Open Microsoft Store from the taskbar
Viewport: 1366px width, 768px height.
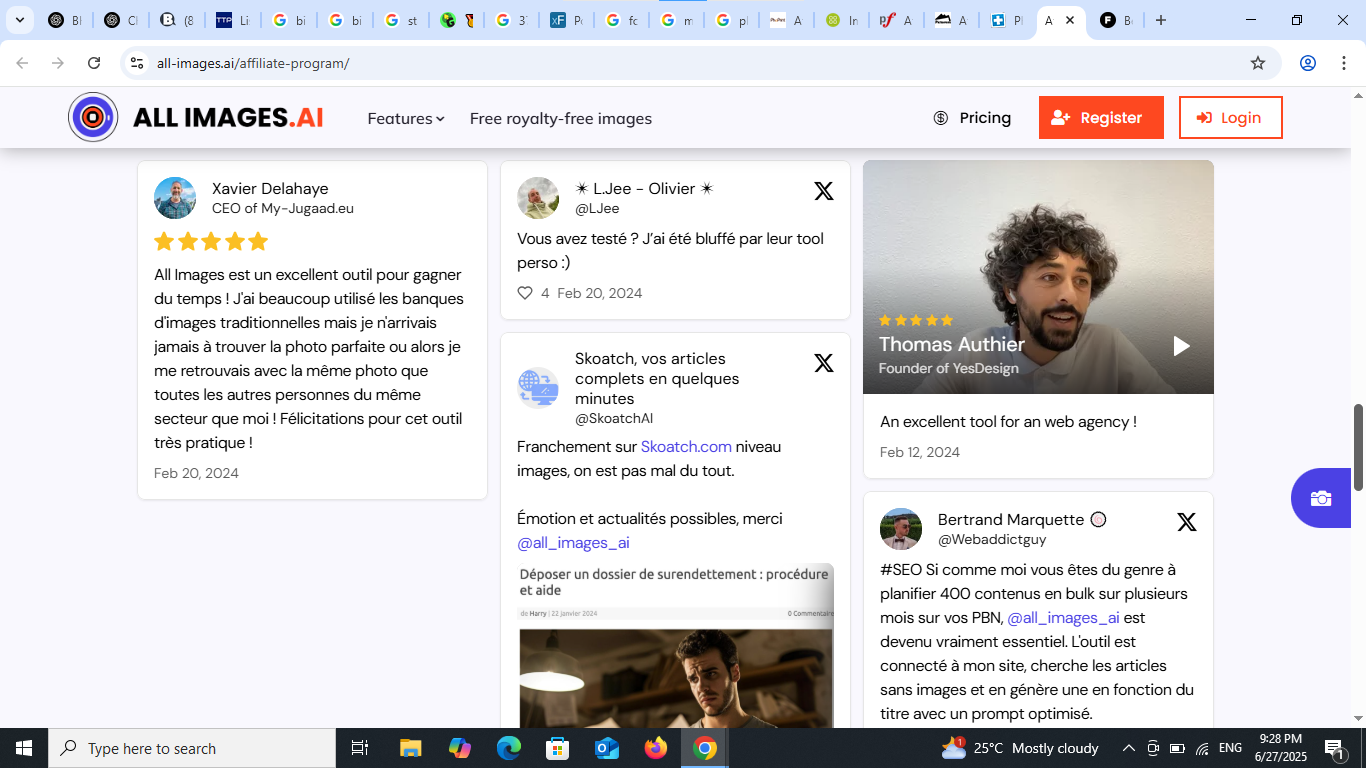[558, 748]
